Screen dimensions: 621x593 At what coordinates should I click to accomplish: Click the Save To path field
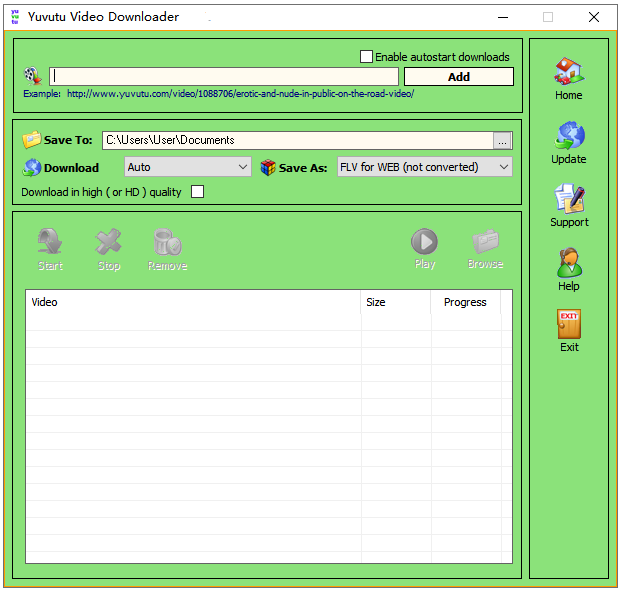click(x=298, y=141)
